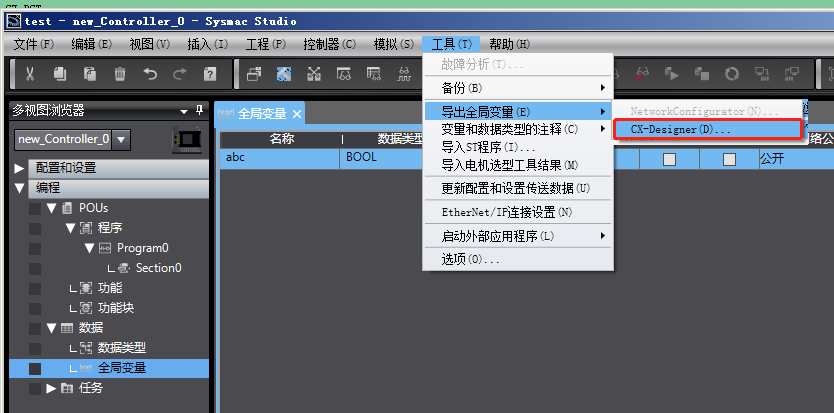Image resolution: width=834 pixels, height=413 pixels.
Task: Click the controller device thumbnail icon
Action: (x=186, y=140)
